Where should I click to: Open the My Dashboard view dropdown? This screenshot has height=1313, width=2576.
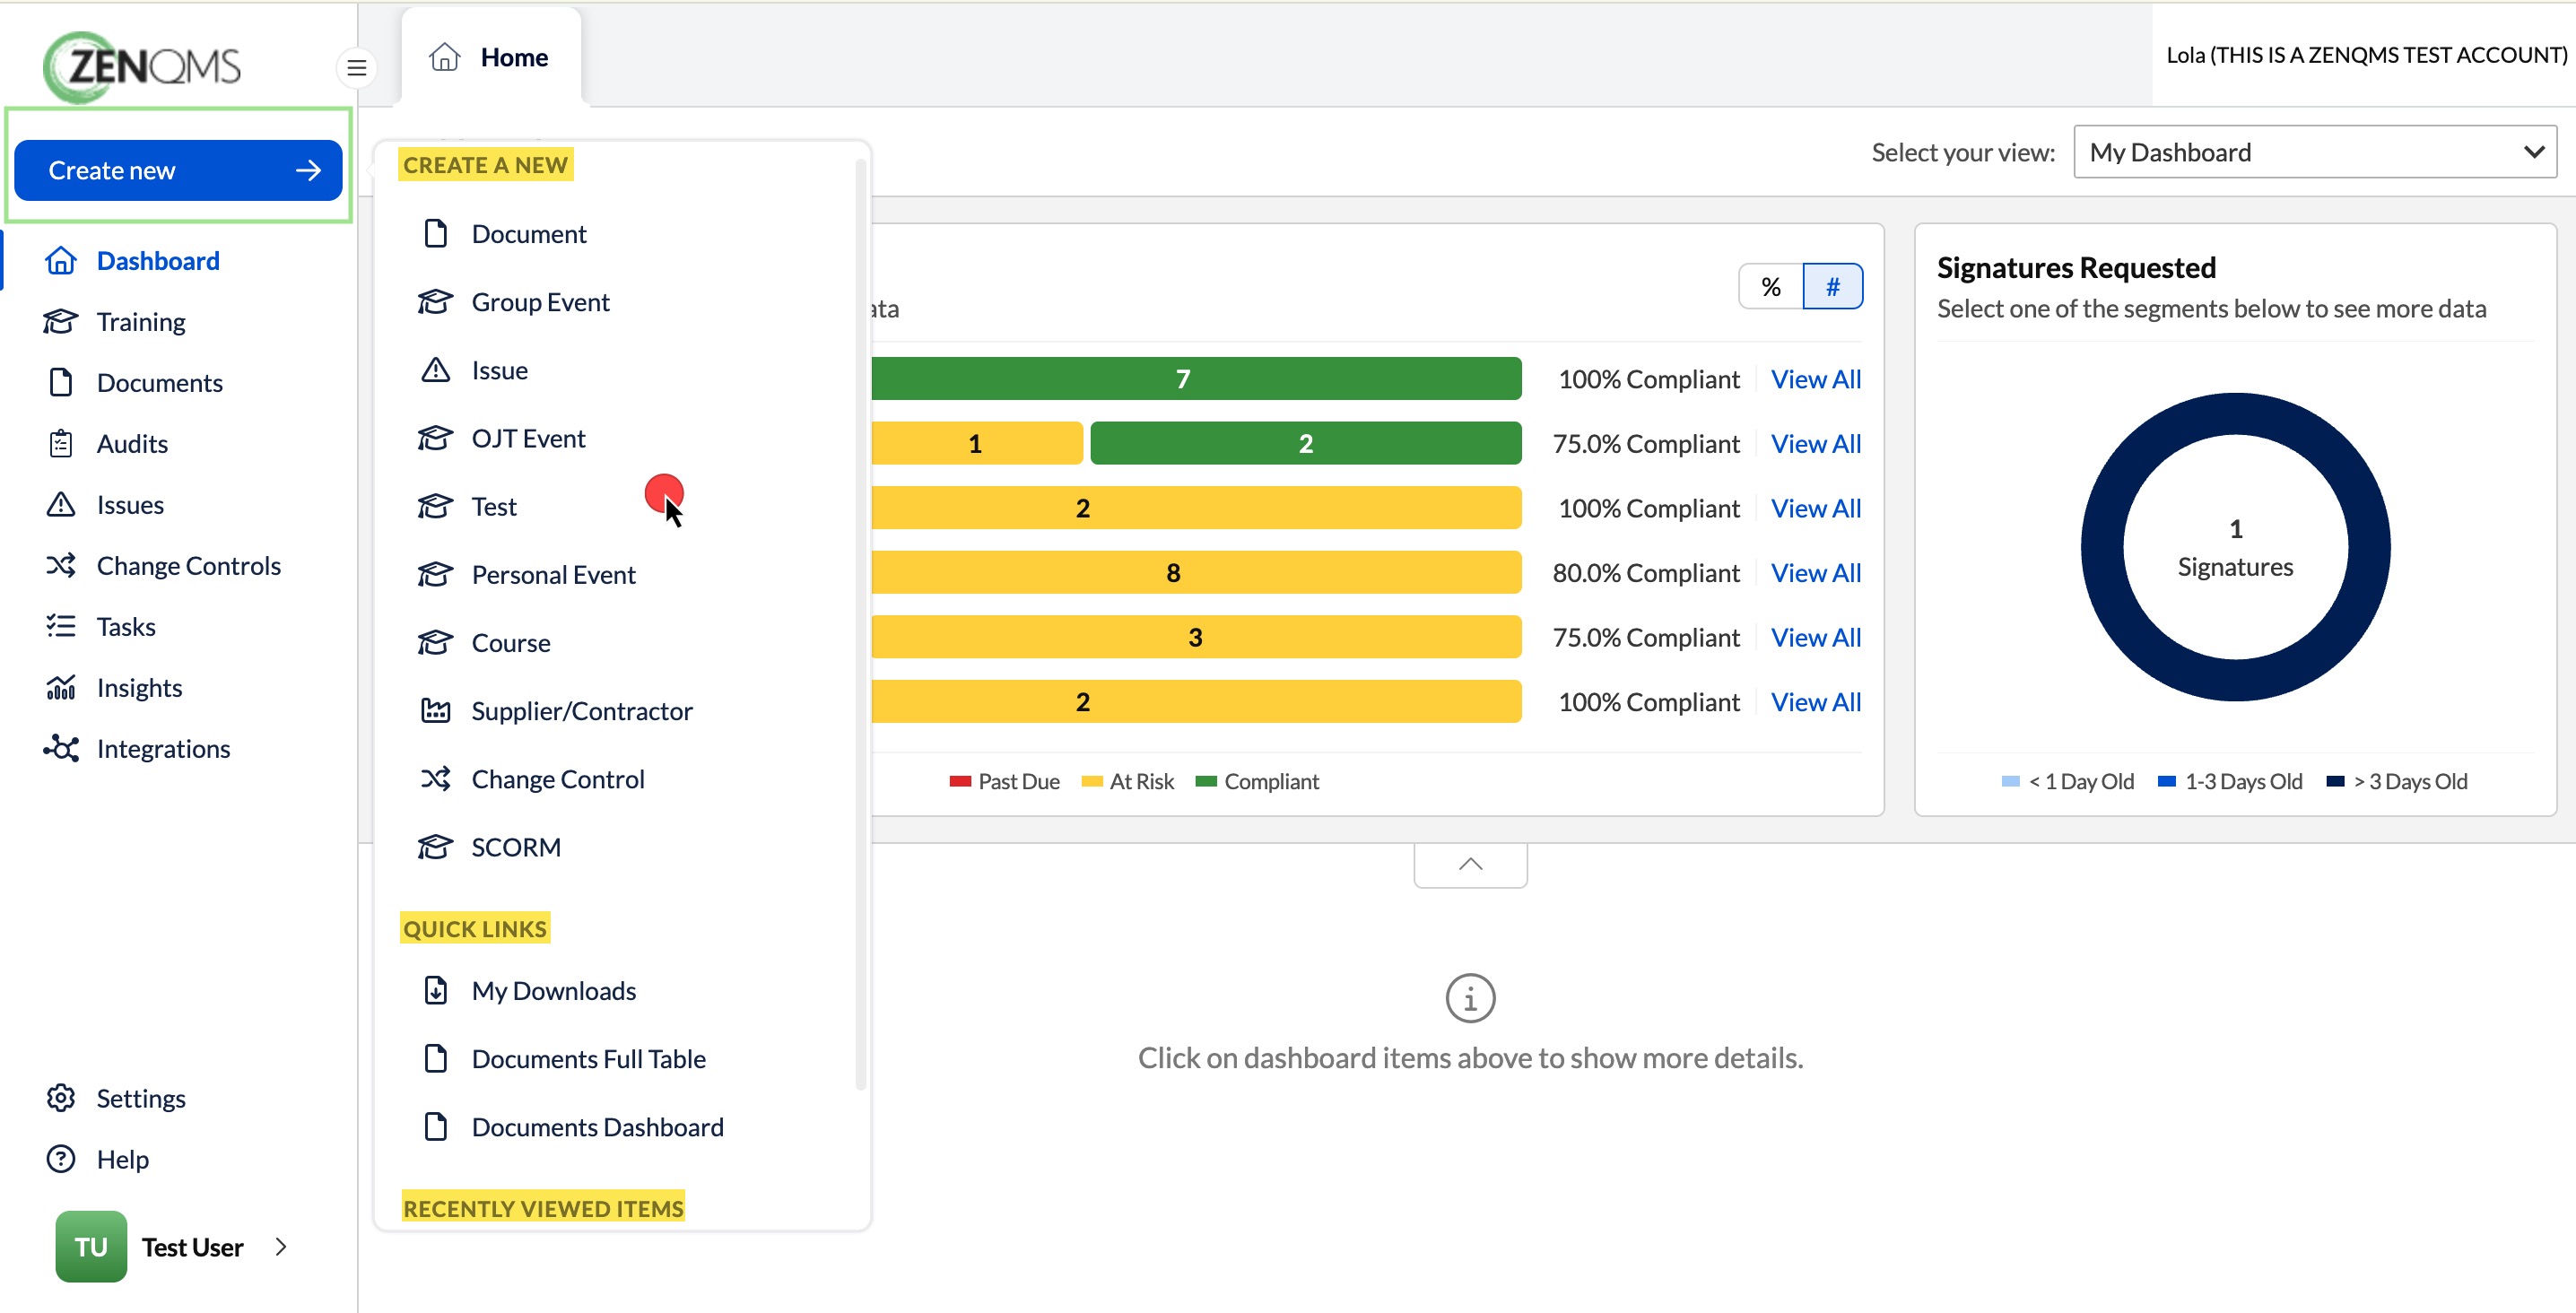pos(2315,152)
